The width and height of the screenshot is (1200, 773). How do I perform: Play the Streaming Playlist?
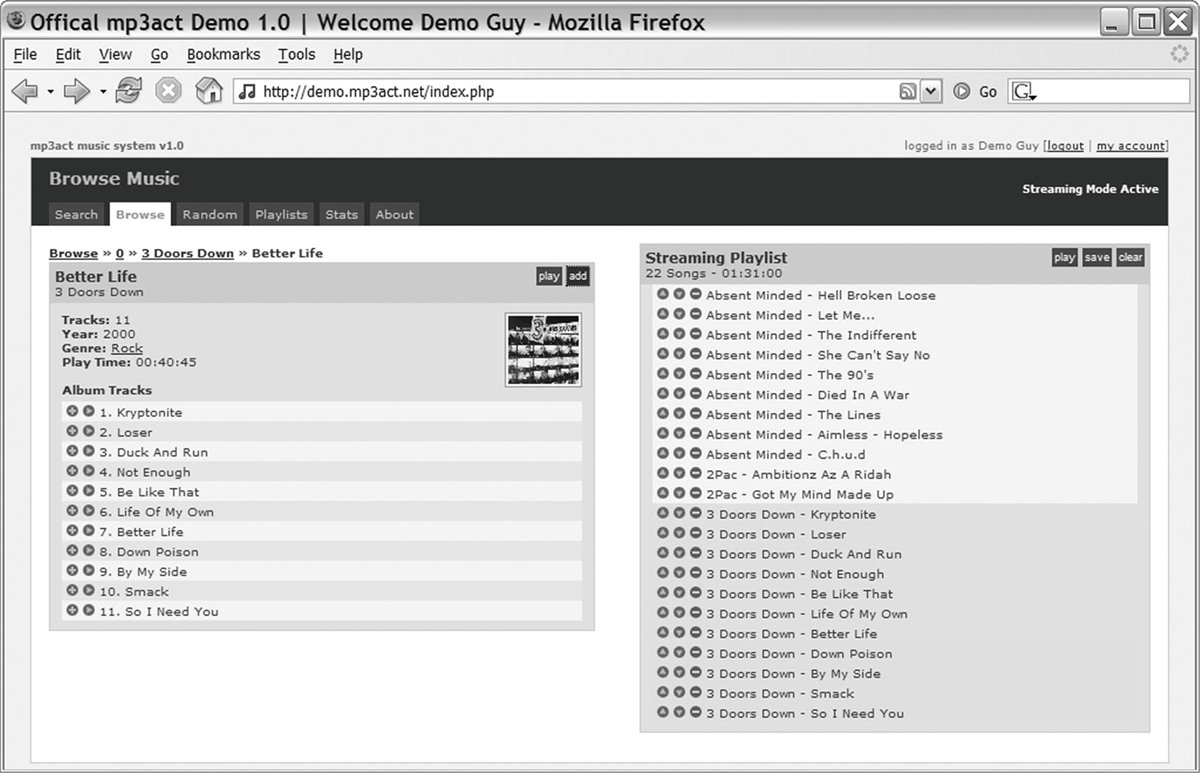[1064, 257]
